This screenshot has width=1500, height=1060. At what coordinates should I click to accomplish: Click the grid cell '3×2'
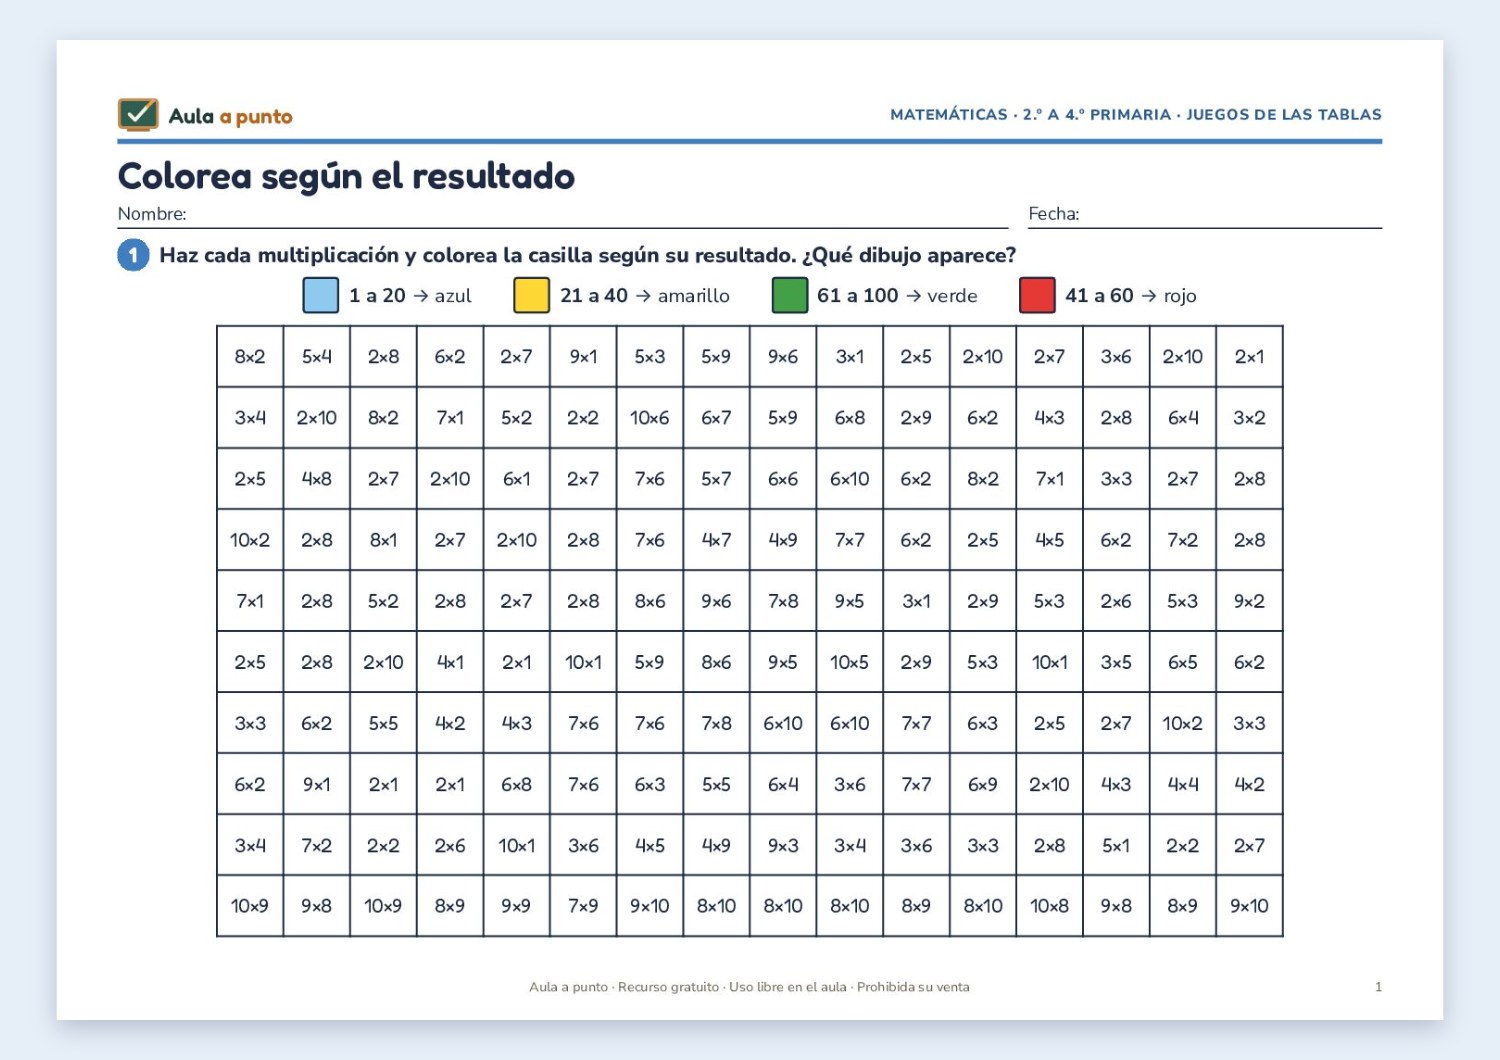click(x=1249, y=418)
